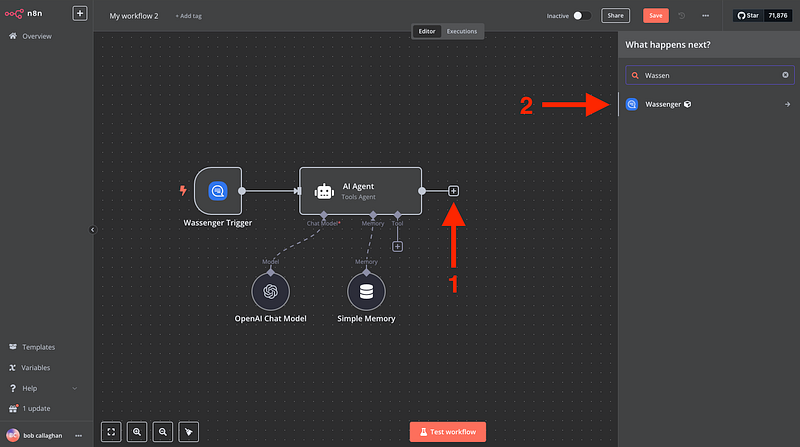Image resolution: width=800 pixels, height=447 pixels.
Task: Click the Wassenger Trigger node icon
Action: tap(217, 190)
